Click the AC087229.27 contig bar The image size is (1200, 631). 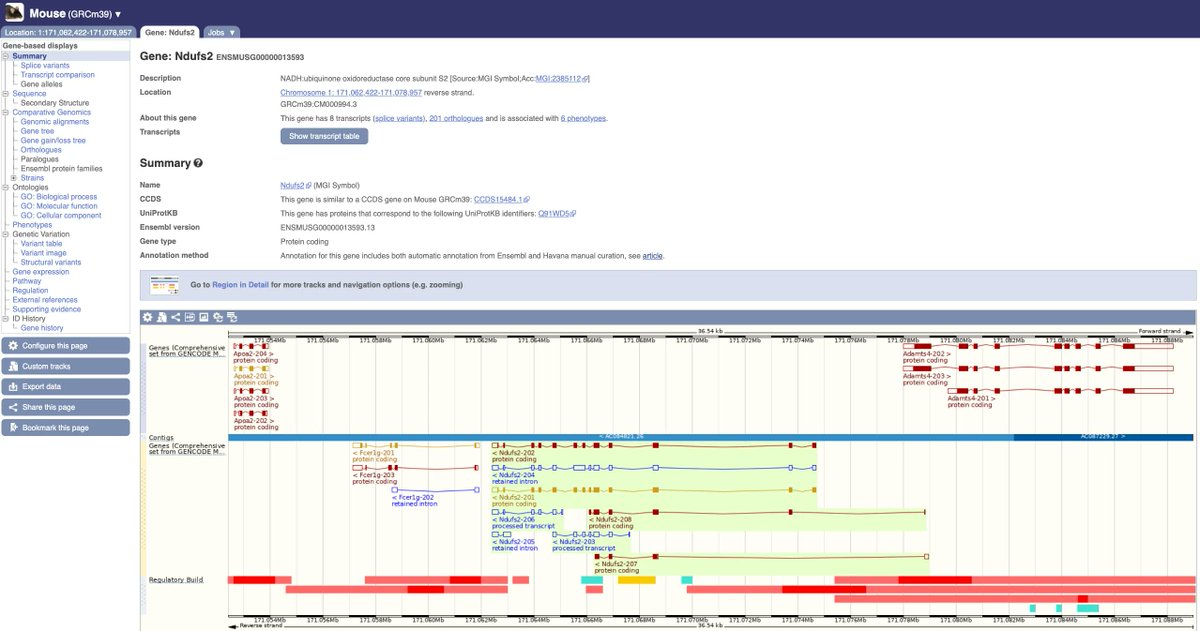(1103, 437)
